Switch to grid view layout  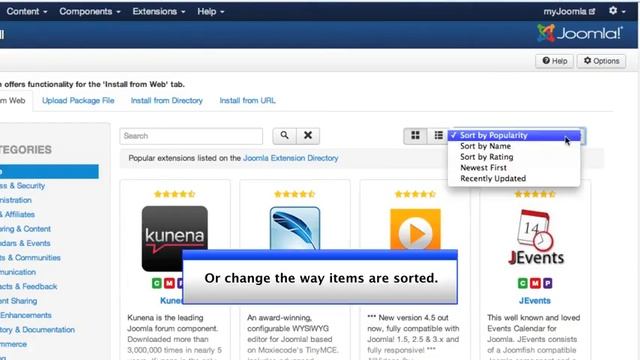(x=415, y=136)
